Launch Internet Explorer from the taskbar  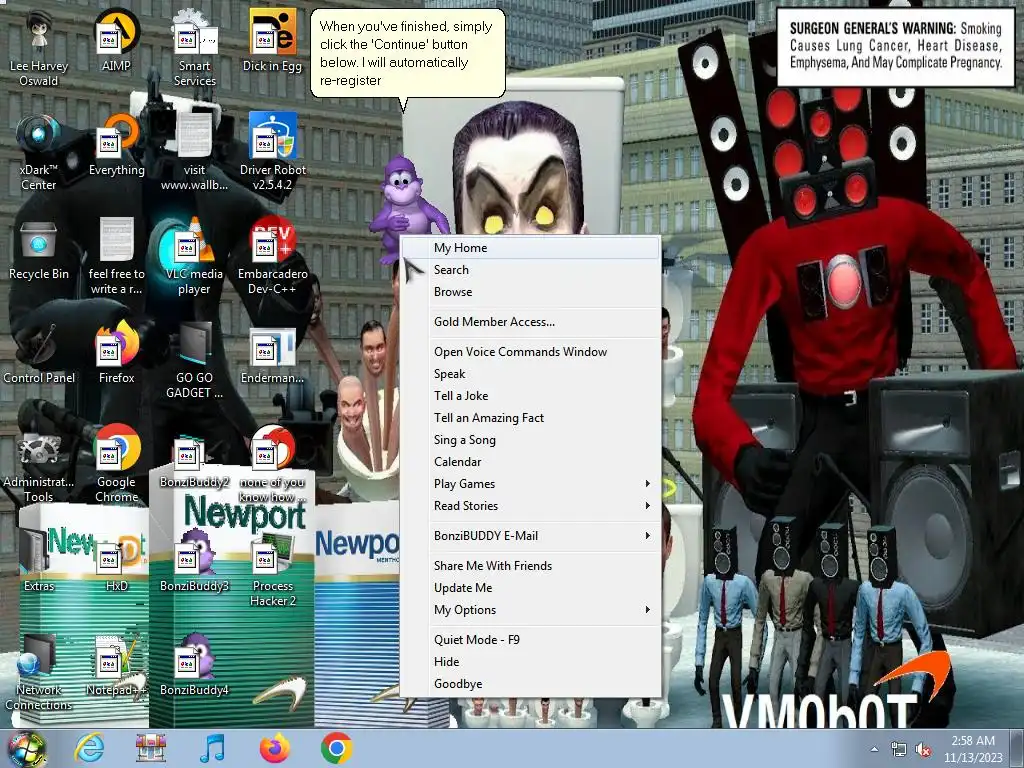[89, 748]
